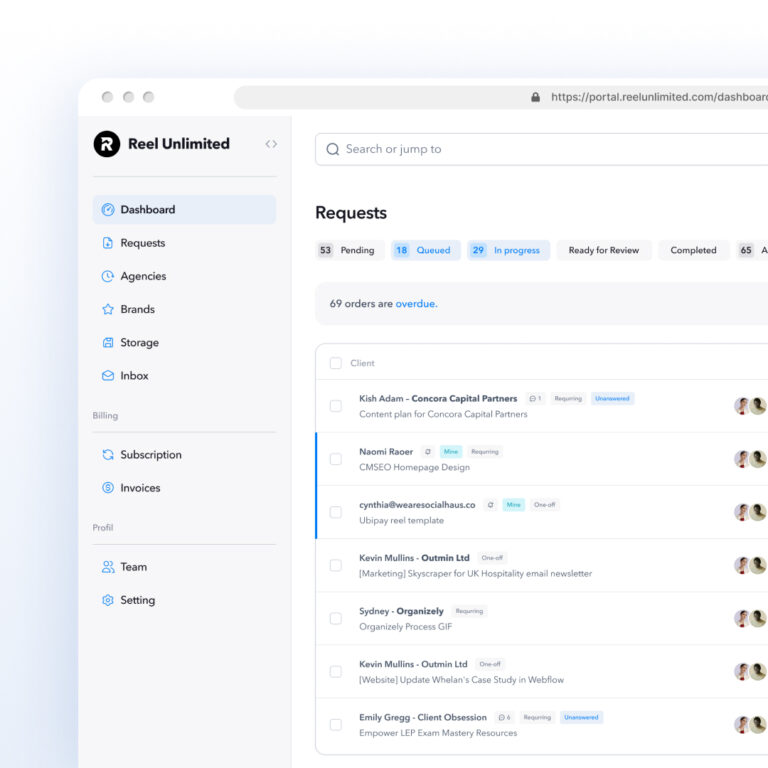Screen dimensions: 768x768
Task: Click the One-off badge on cynthia row
Action: tap(544, 505)
